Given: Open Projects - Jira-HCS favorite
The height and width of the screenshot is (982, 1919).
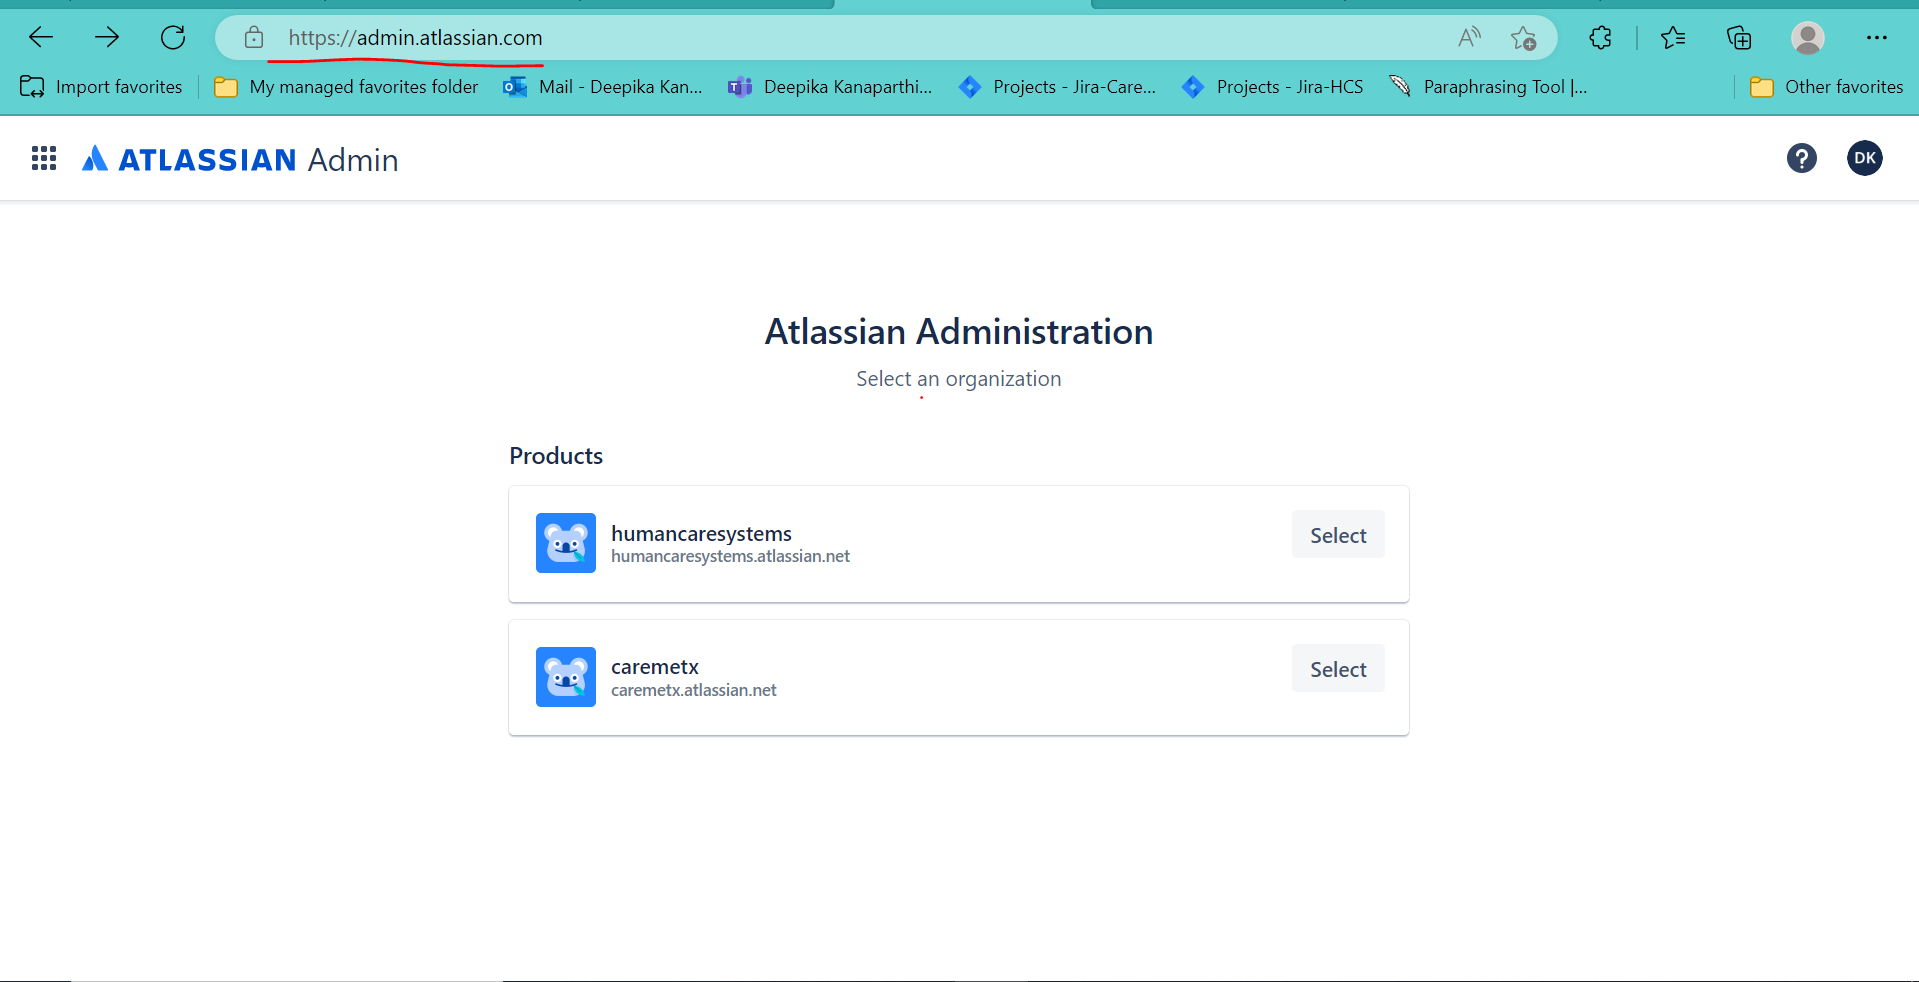Looking at the screenshot, I should pos(1272,87).
